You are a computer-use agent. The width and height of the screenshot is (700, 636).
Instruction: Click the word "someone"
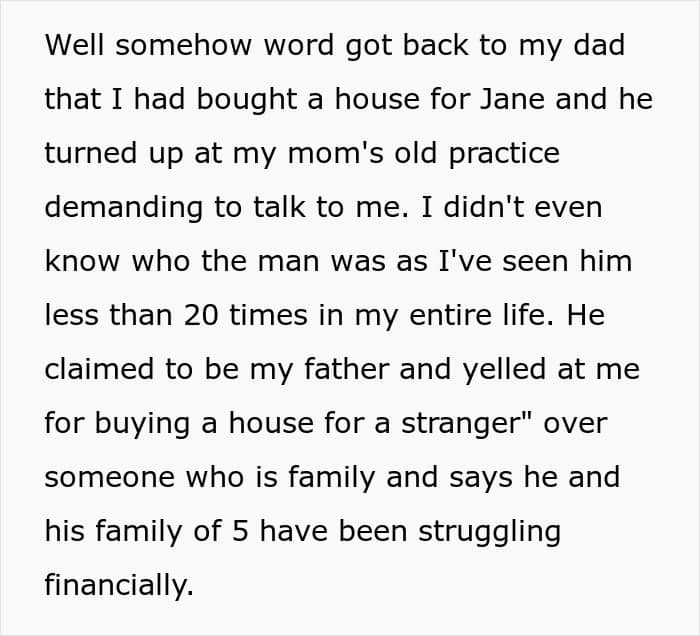pyautogui.click(x=109, y=477)
